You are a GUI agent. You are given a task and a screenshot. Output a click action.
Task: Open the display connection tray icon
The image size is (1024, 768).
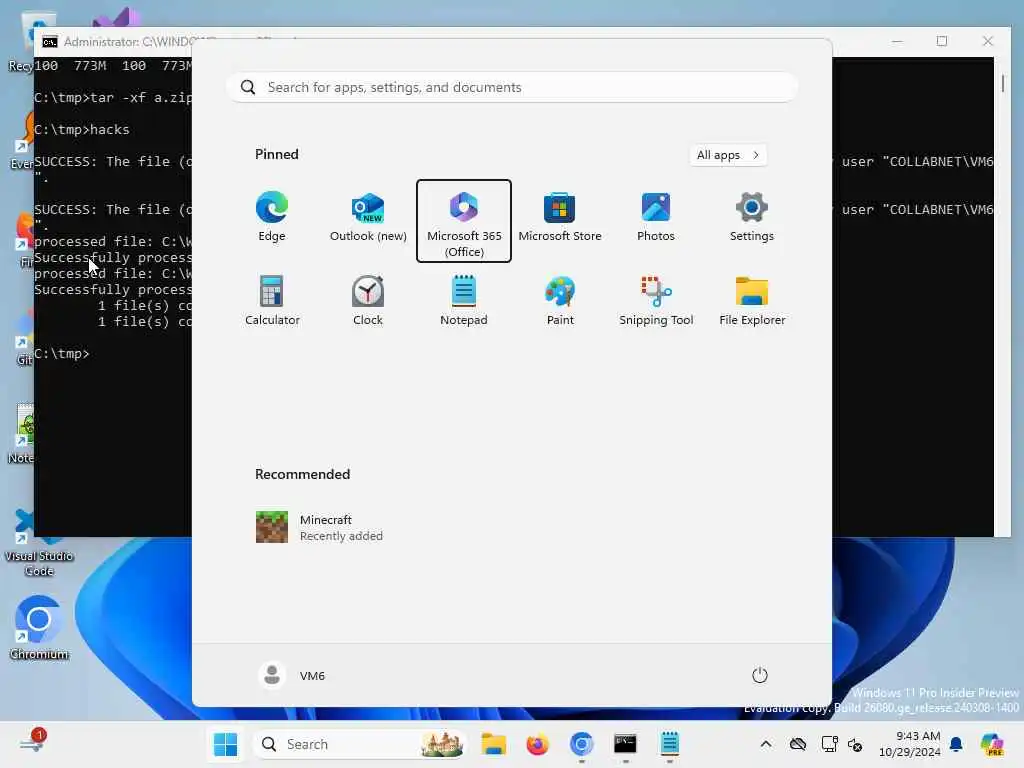coord(829,744)
